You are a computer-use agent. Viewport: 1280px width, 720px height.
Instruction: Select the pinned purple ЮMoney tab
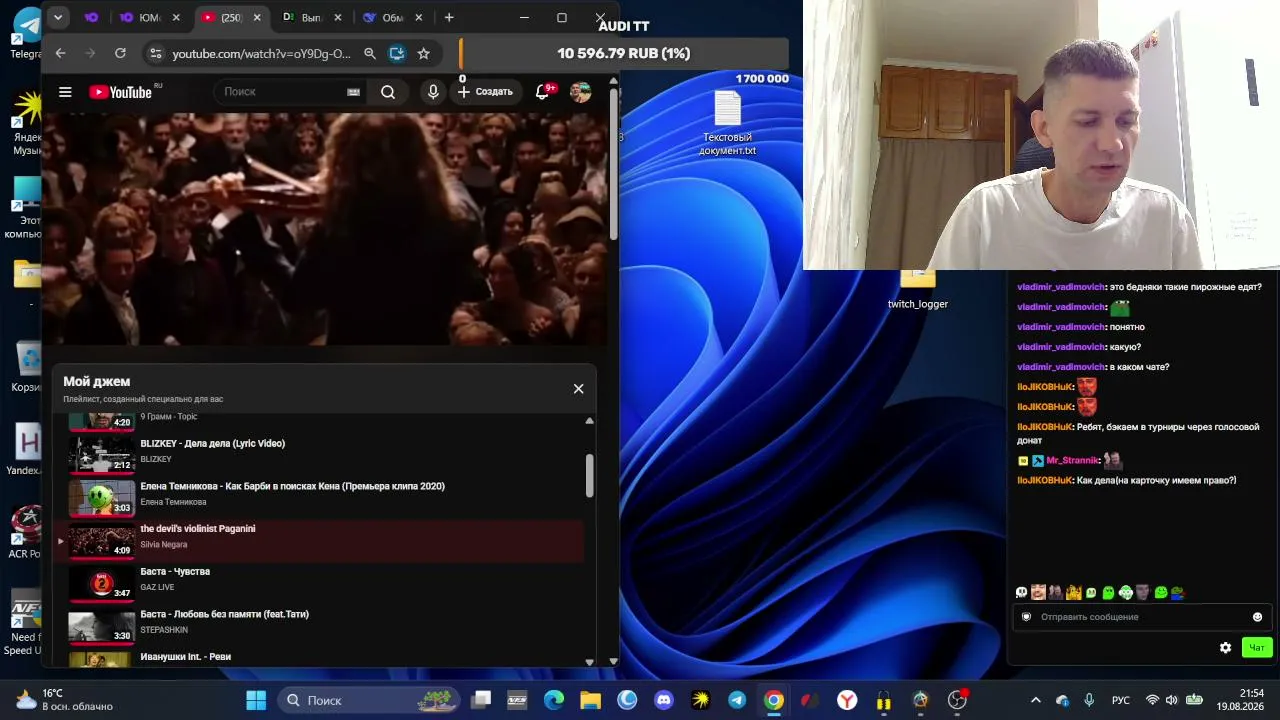[92, 17]
